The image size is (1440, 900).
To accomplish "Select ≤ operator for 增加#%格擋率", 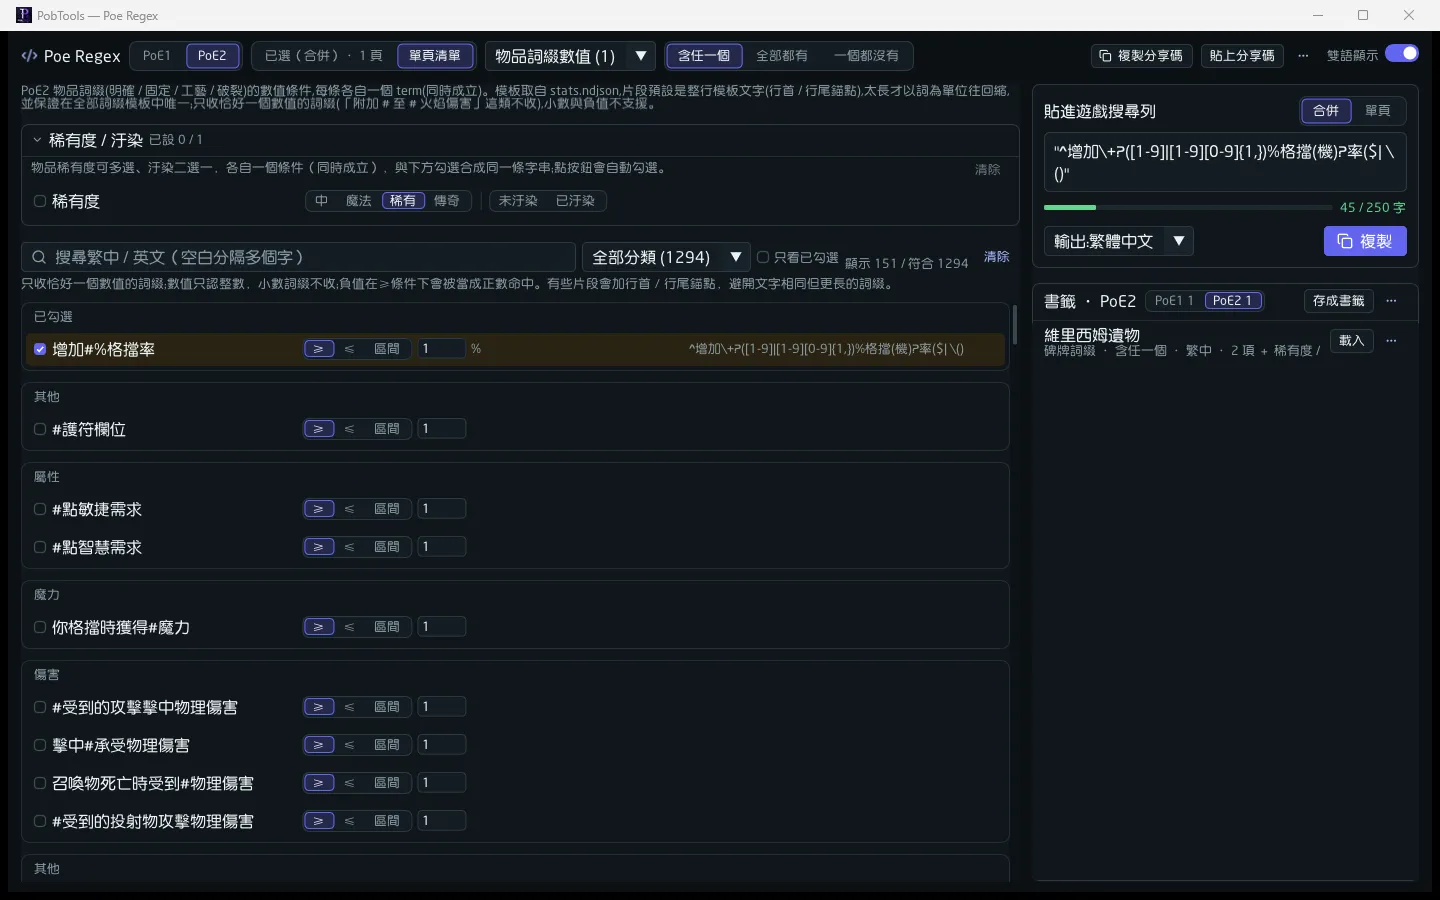I will click(349, 349).
